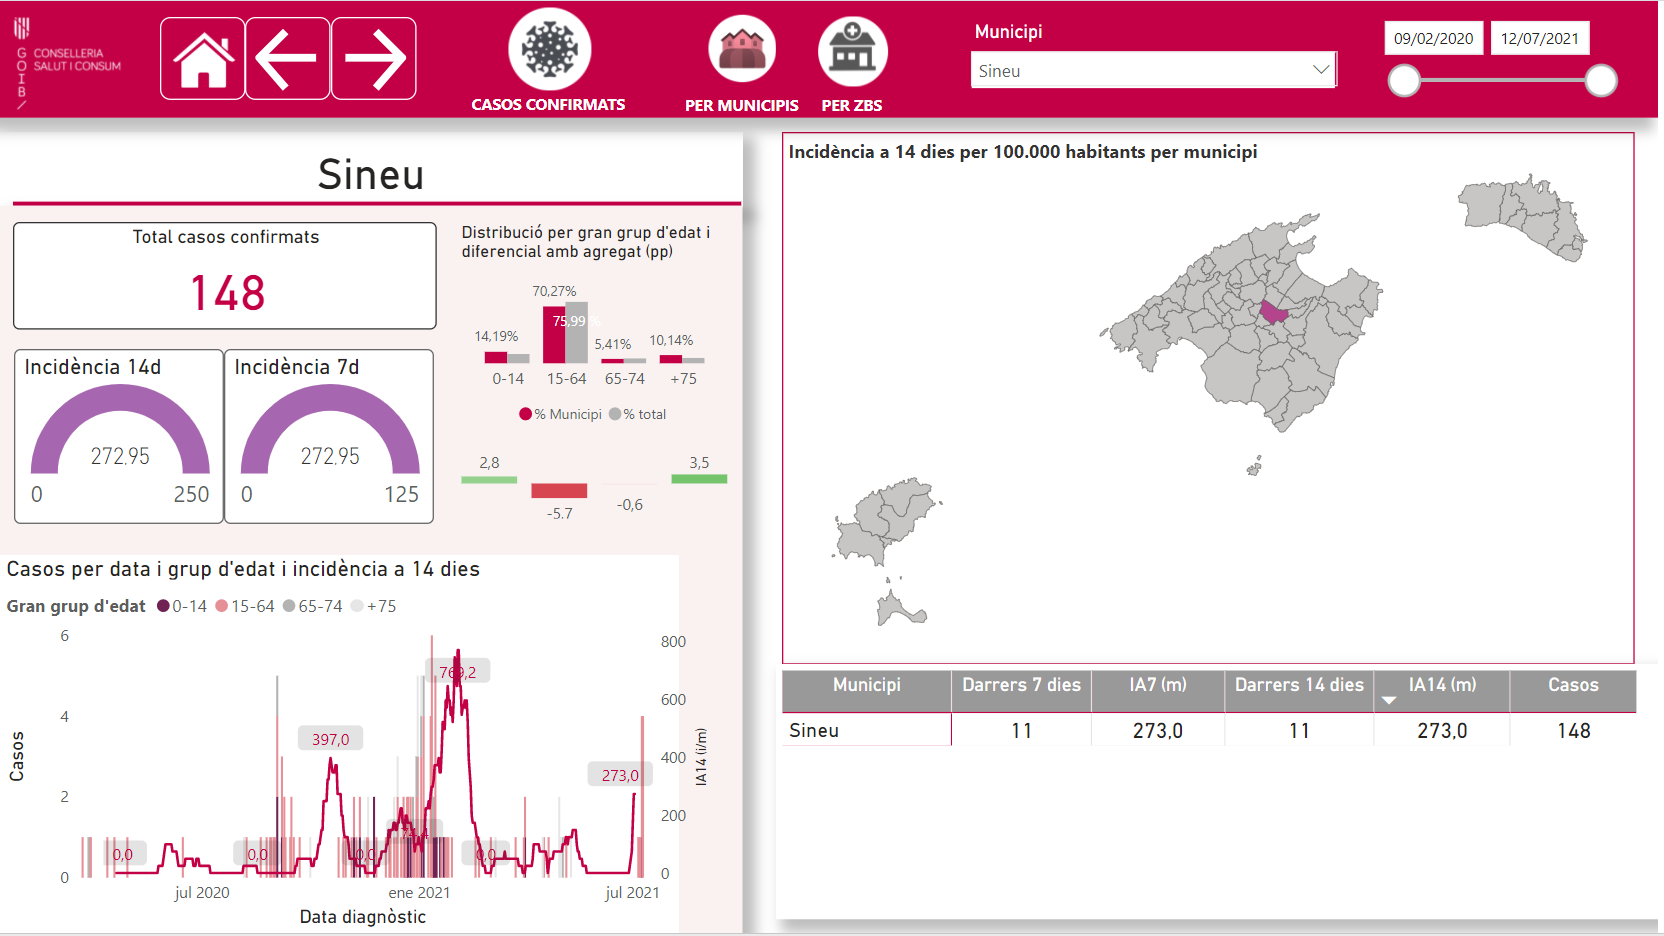Toggle the 0-14 age group legend item

(182, 606)
